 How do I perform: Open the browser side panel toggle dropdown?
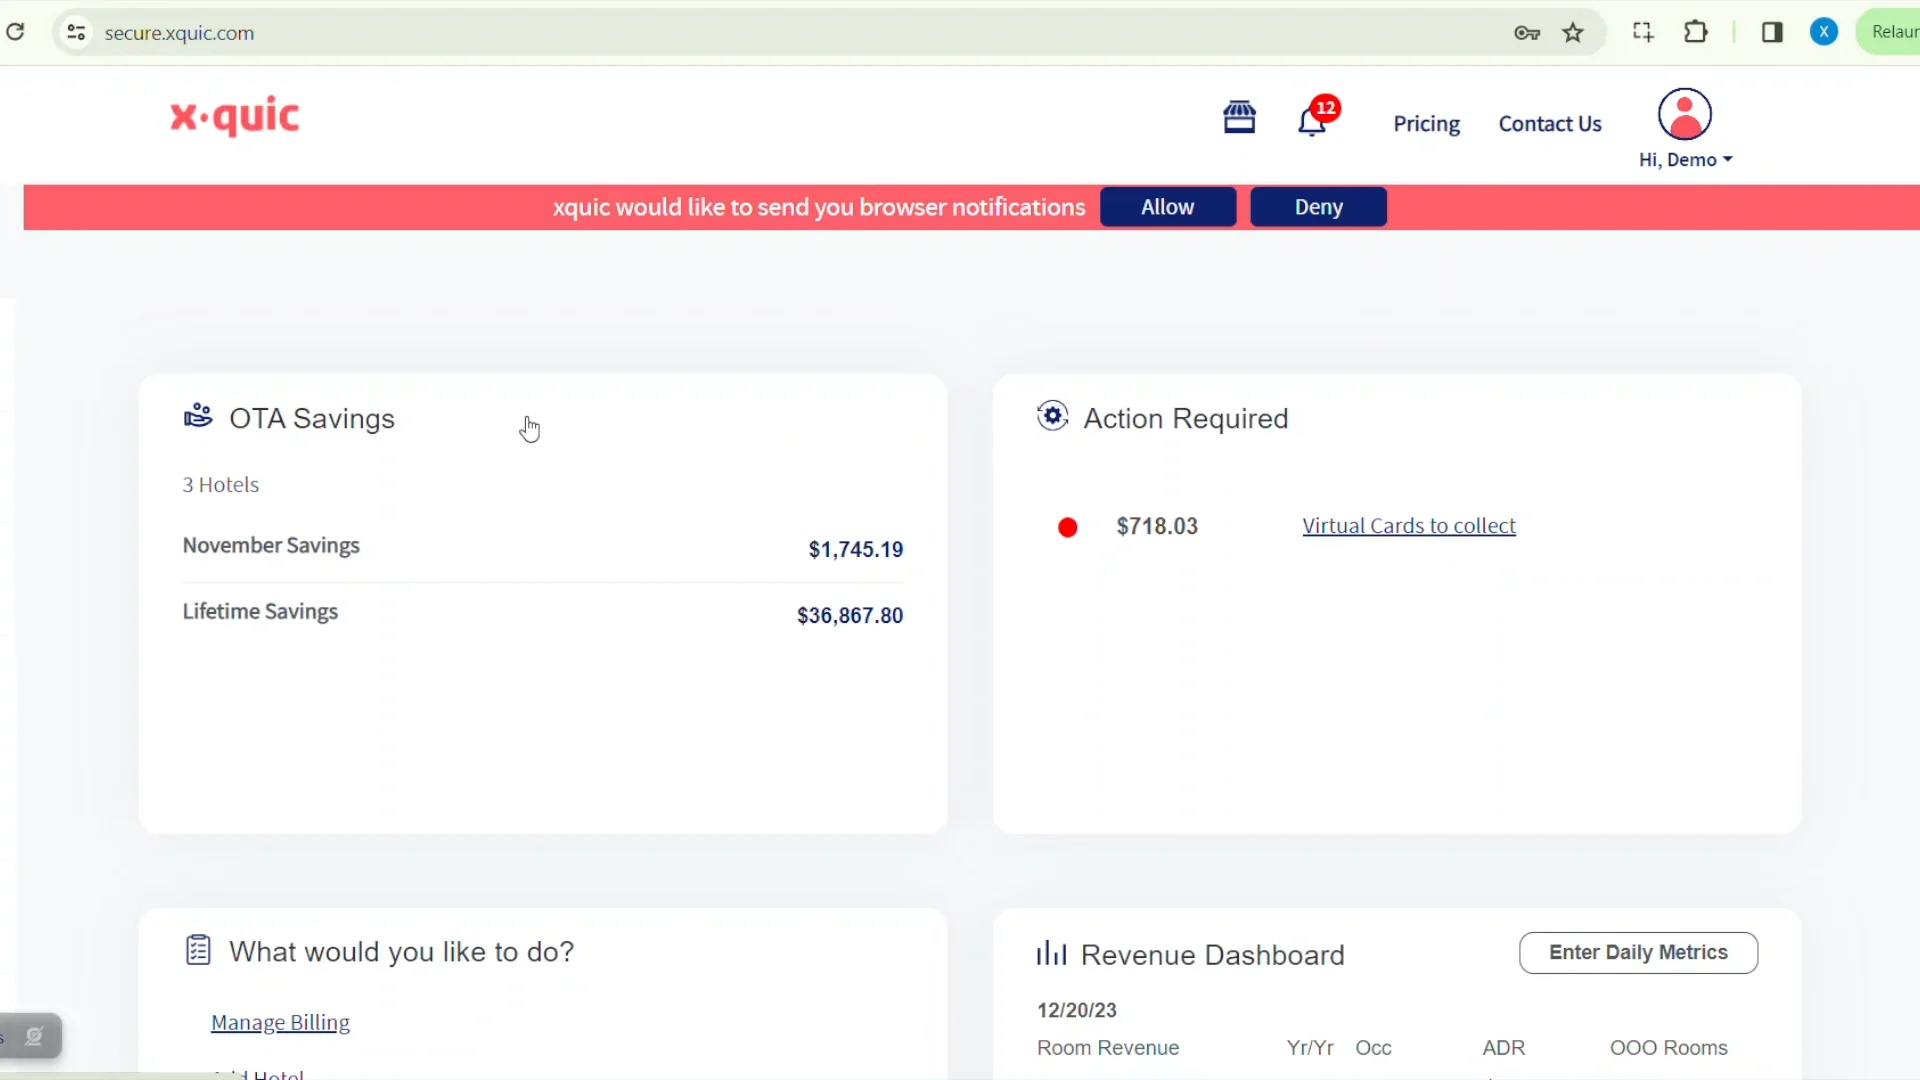(x=1772, y=32)
